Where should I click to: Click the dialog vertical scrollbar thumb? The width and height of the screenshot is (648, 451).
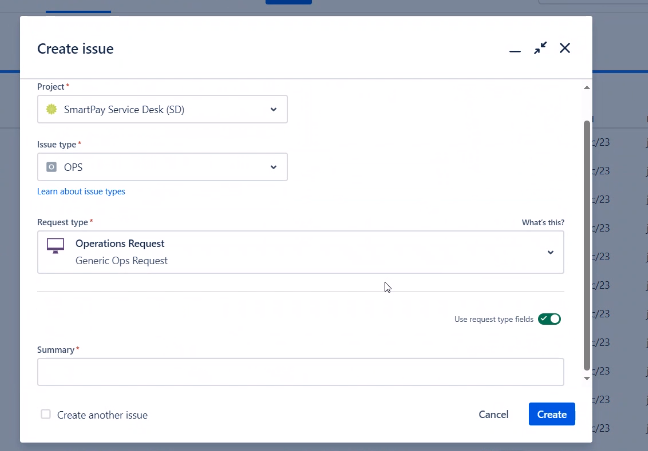click(x=586, y=245)
